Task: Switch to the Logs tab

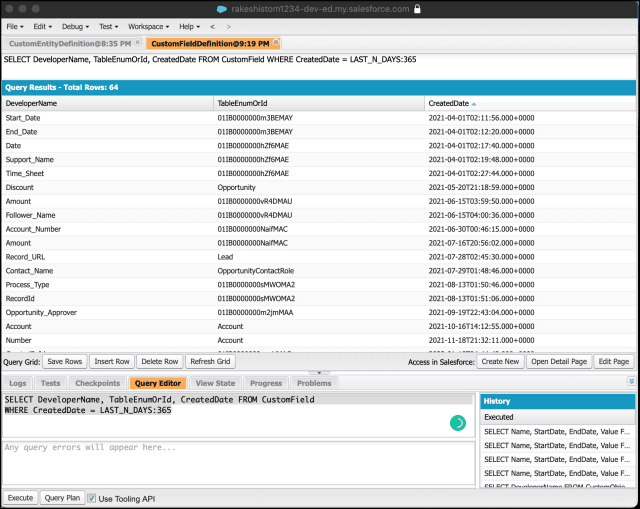Action: pyautogui.click(x=18, y=383)
